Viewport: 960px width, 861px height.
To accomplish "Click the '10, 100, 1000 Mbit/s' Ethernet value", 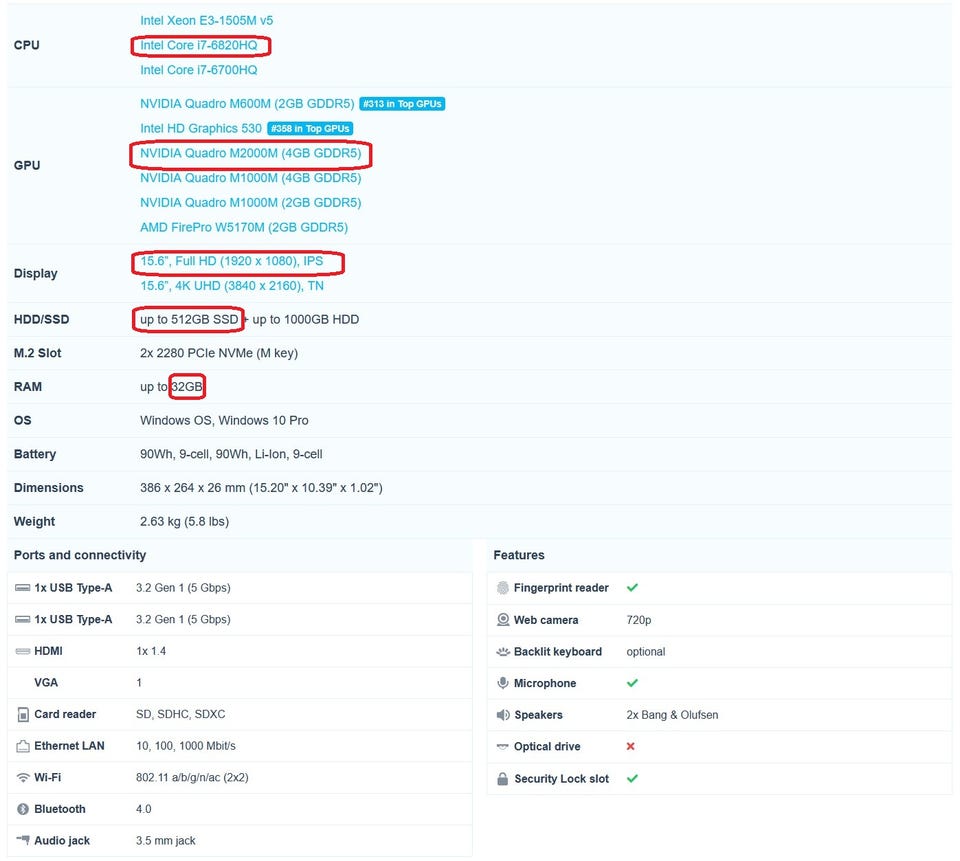I will pyautogui.click(x=186, y=746).
